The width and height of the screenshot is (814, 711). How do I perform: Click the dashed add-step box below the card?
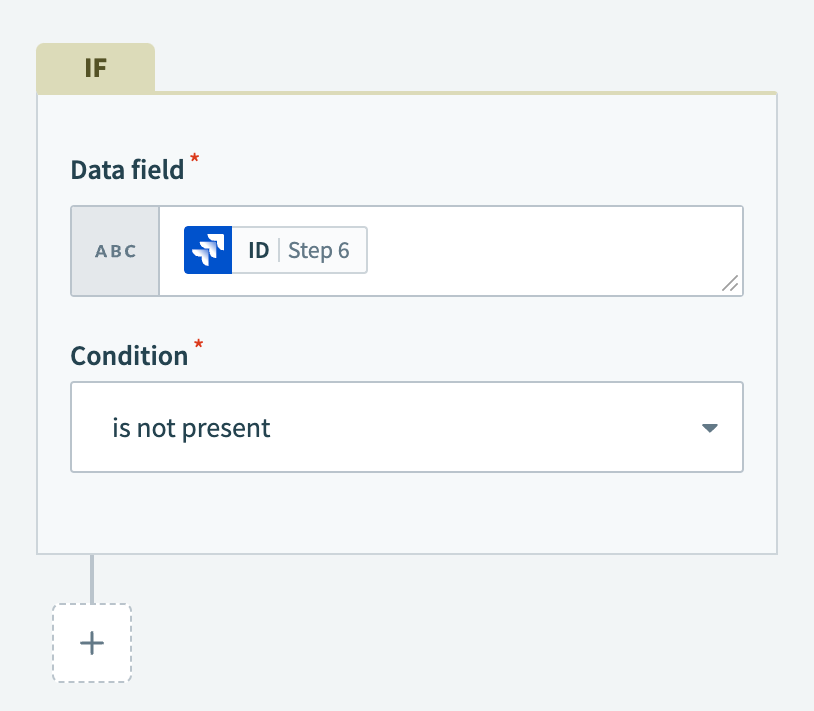point(91,643)
